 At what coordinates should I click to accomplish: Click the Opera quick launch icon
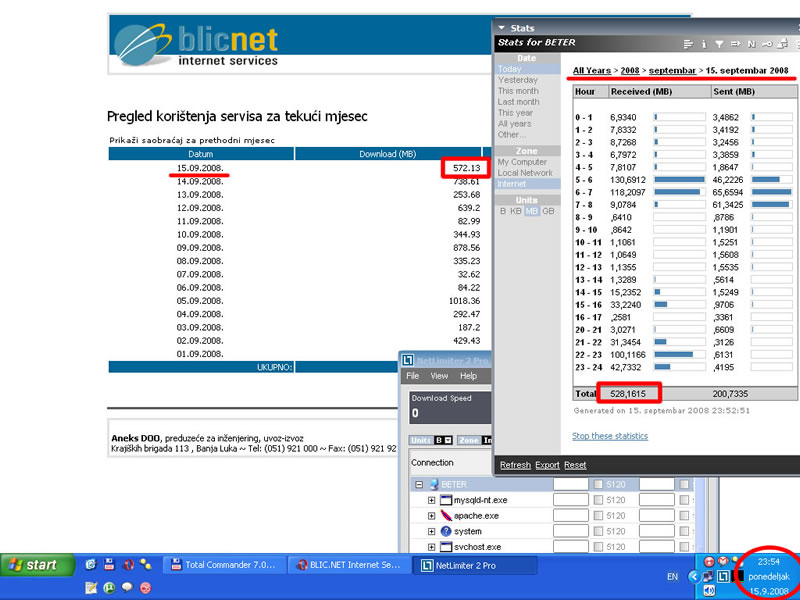[x=129, y=564]
